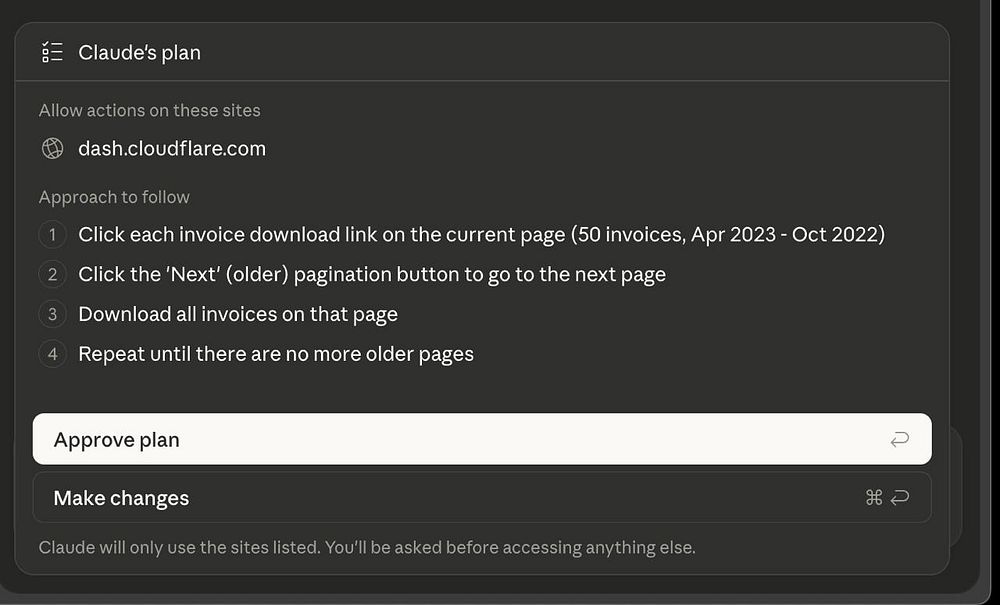Click the 'Allow actions on these sites' label
1000x605 pixels.
pyautogui.click(x=149, y=110)
